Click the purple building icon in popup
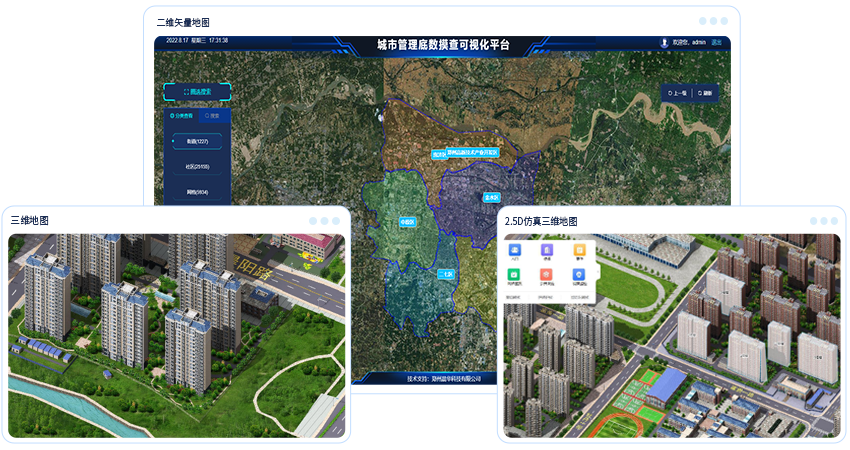The image size is (850, 450). [546, 249]
